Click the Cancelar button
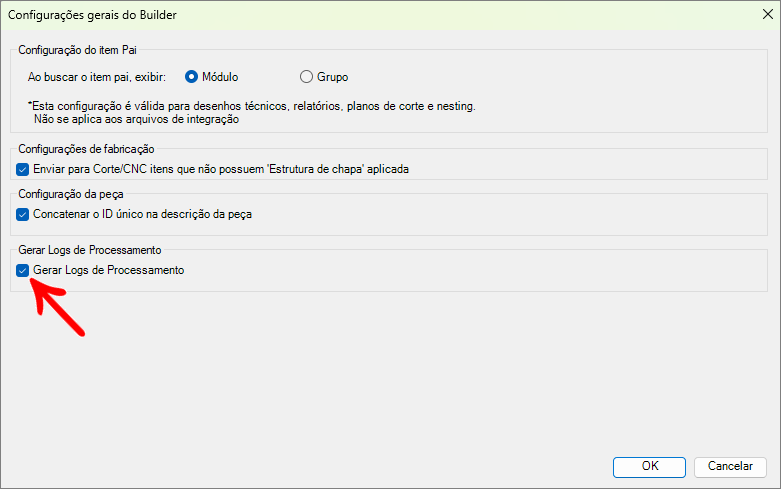 730,467
